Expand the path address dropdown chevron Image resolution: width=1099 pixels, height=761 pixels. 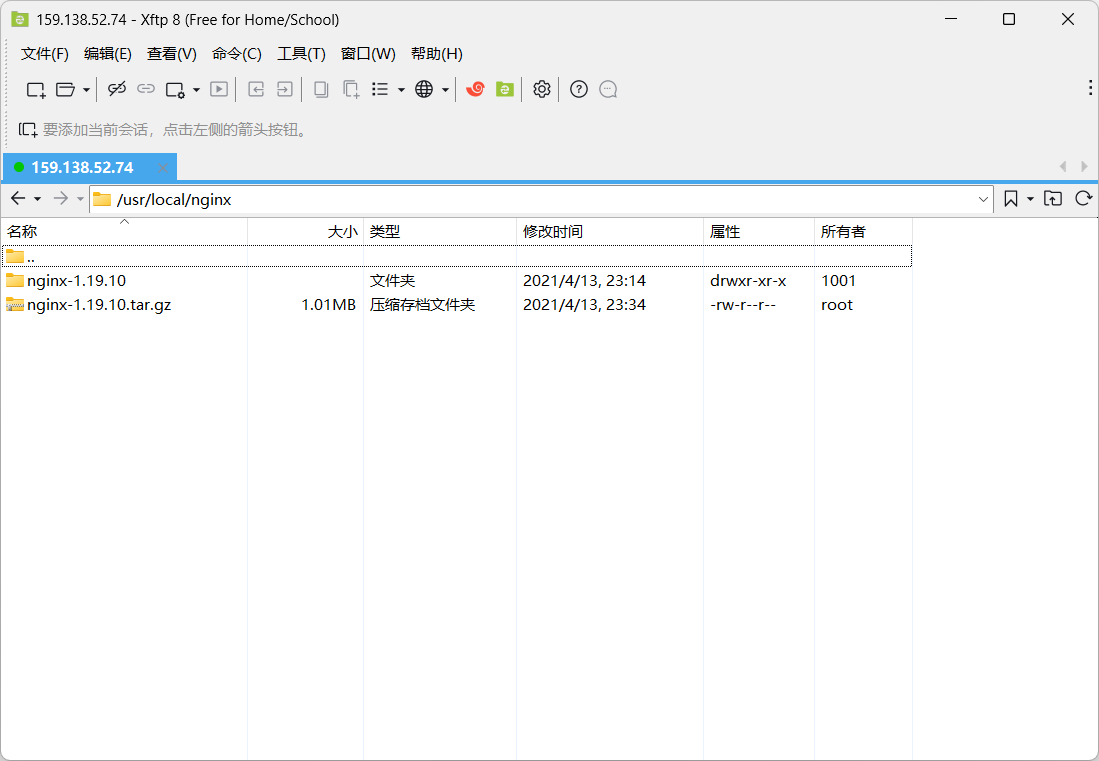(x=983, y=200)
